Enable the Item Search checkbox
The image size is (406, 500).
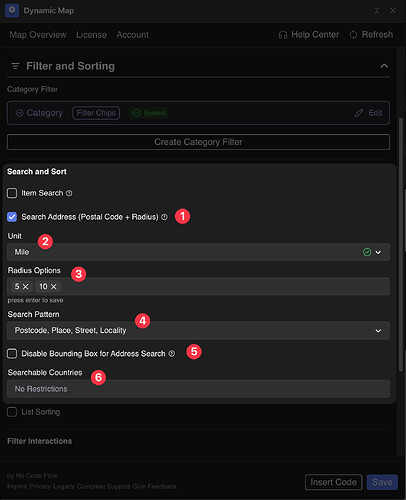coord(12,193)
